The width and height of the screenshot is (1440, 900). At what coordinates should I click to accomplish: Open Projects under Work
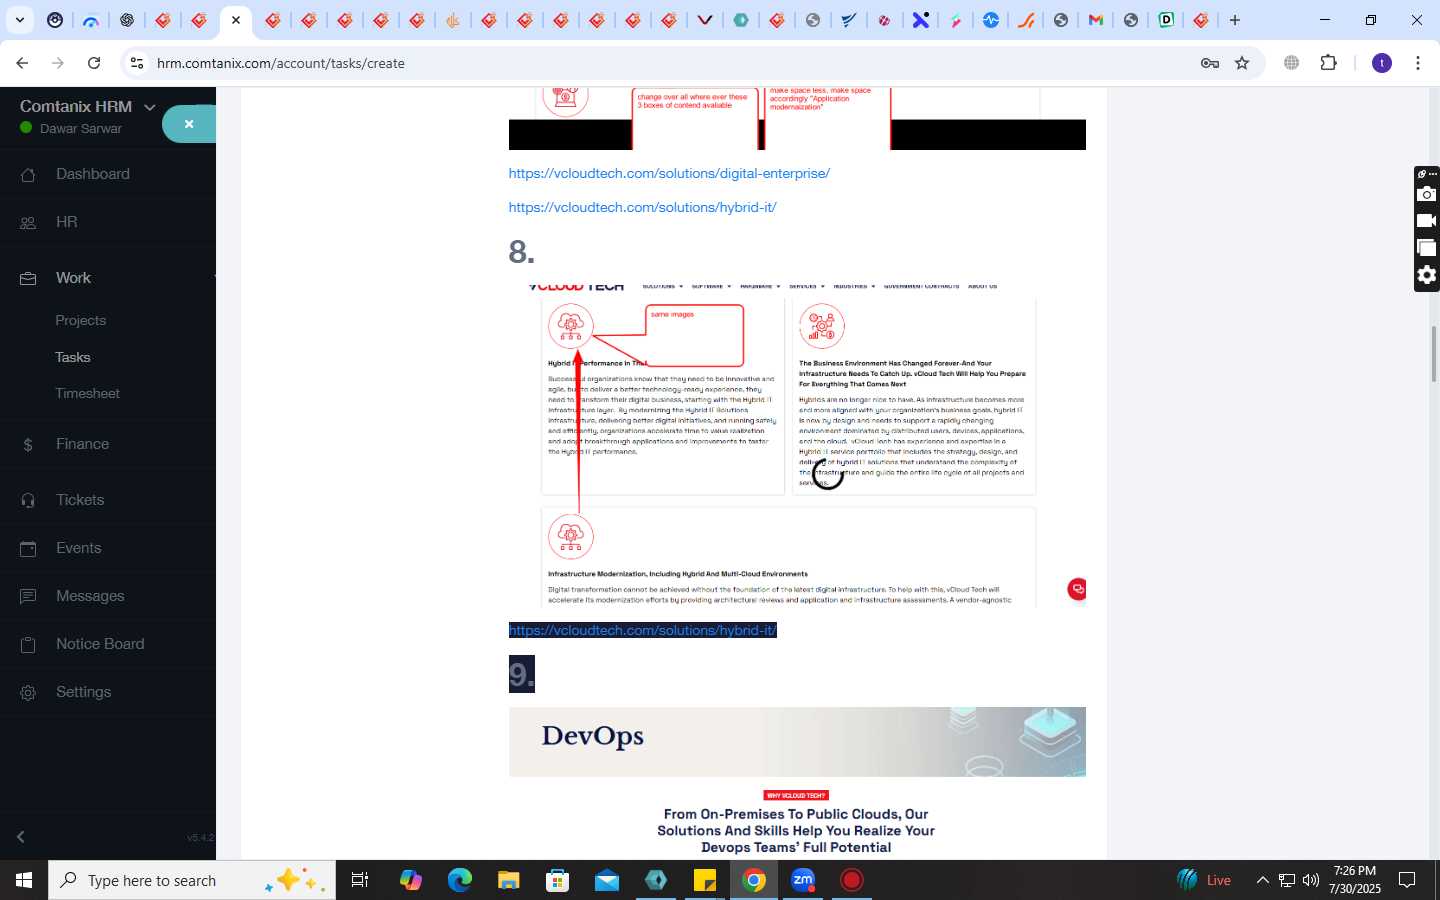tap(81, 321)
